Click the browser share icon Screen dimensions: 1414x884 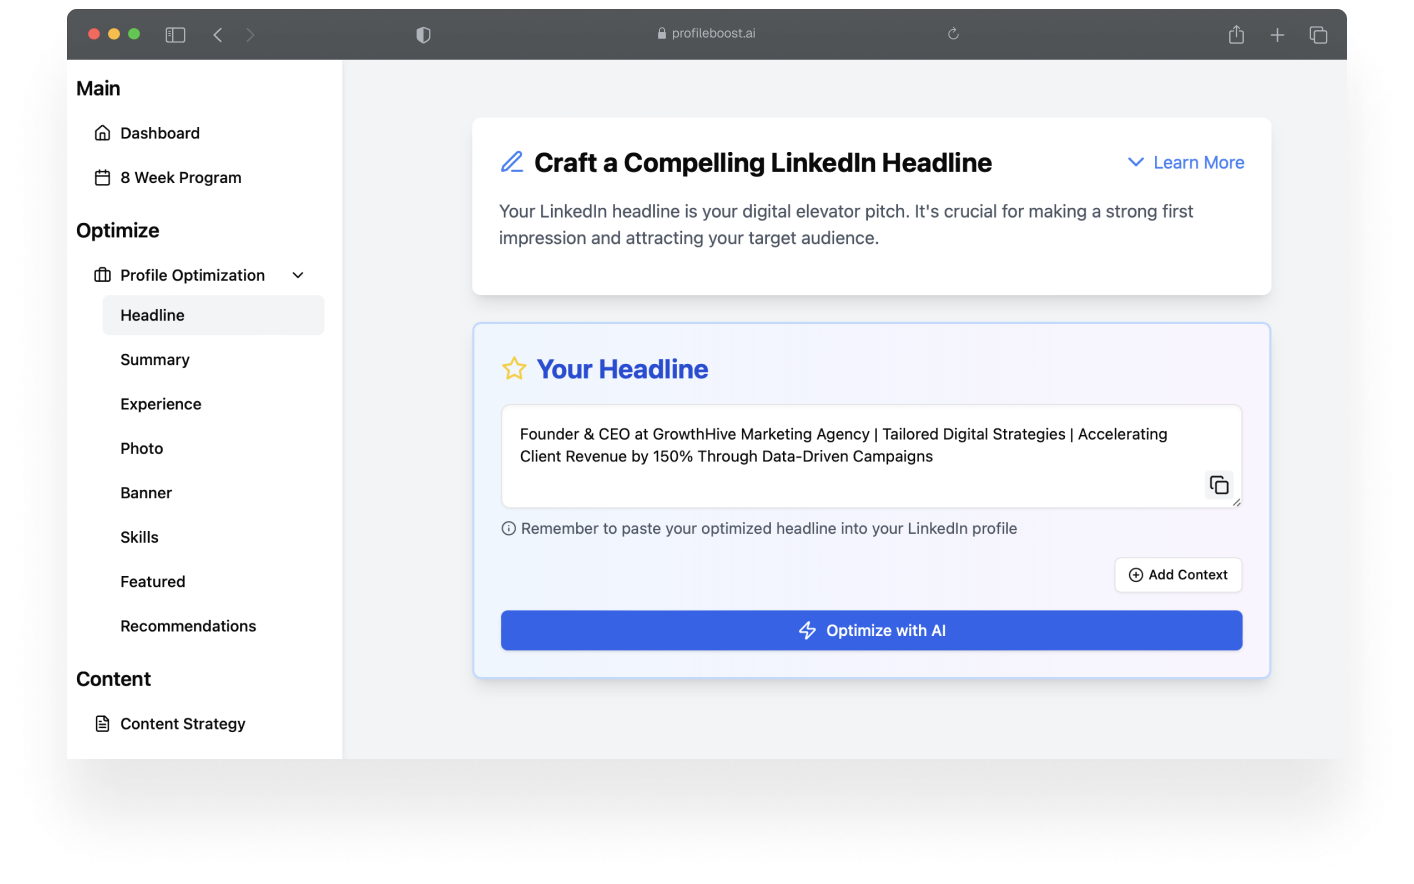coord(1236,35)
